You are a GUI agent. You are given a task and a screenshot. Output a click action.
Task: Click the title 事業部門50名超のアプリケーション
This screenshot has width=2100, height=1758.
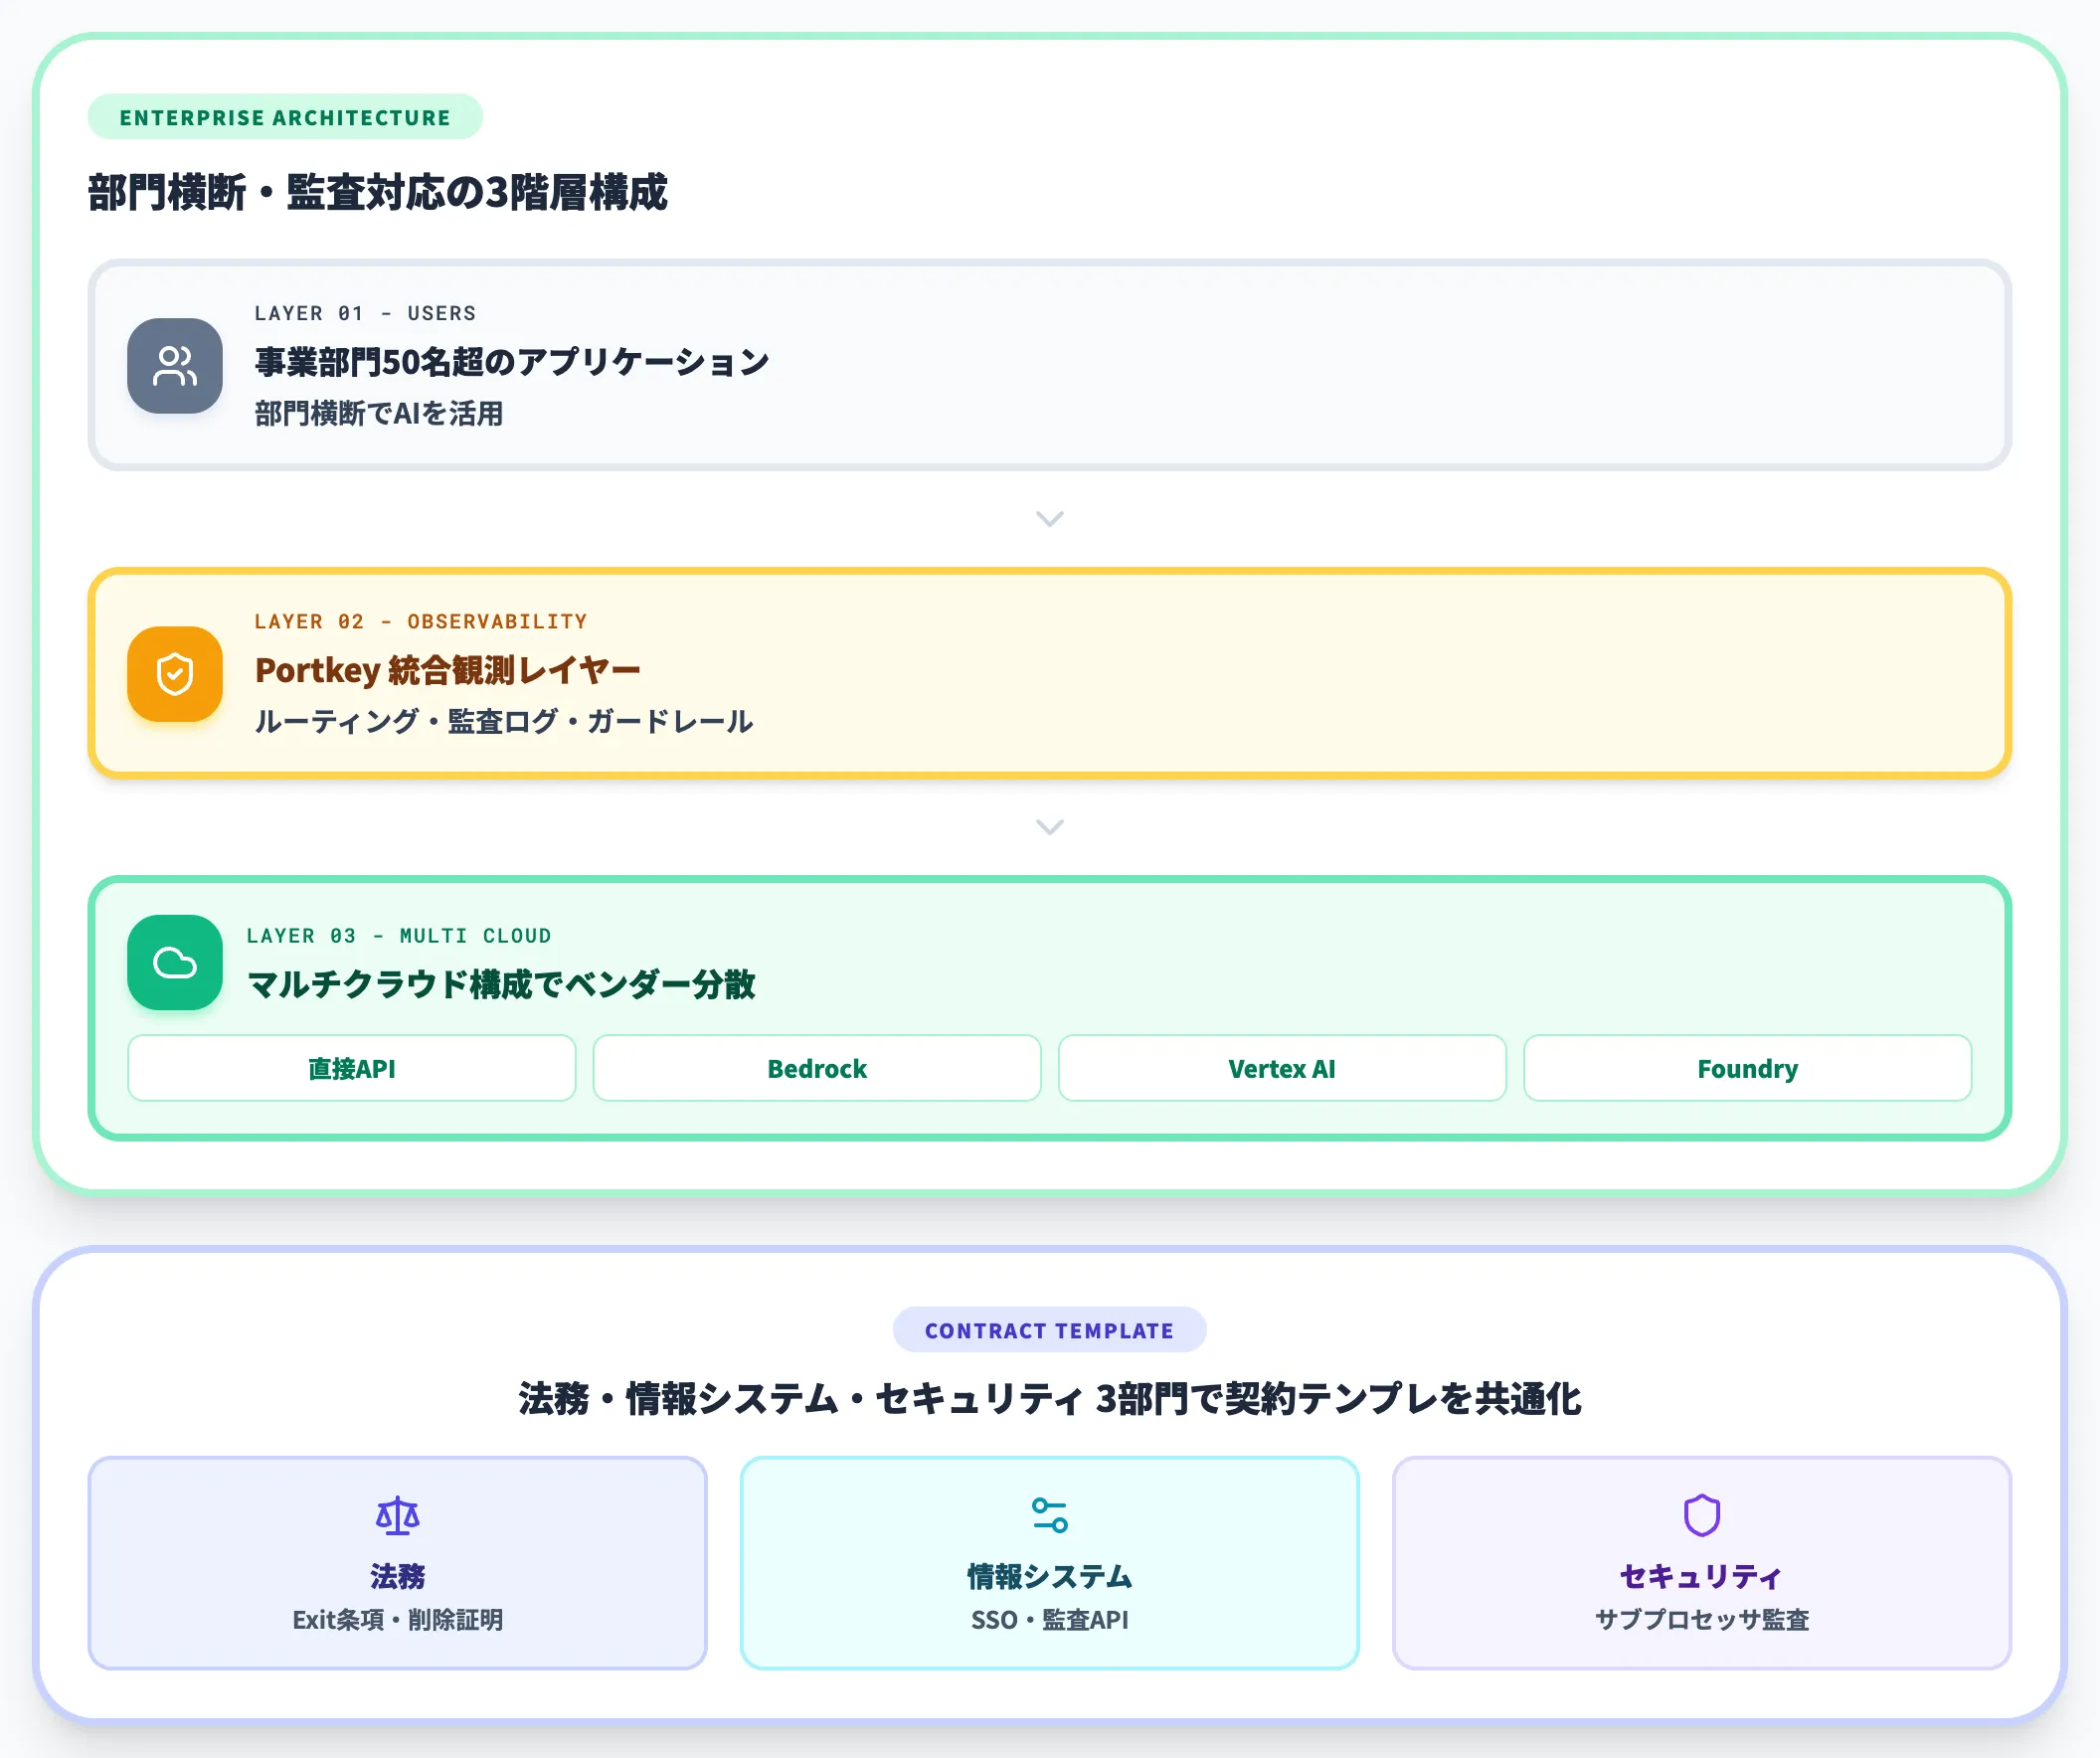[512, 361]
